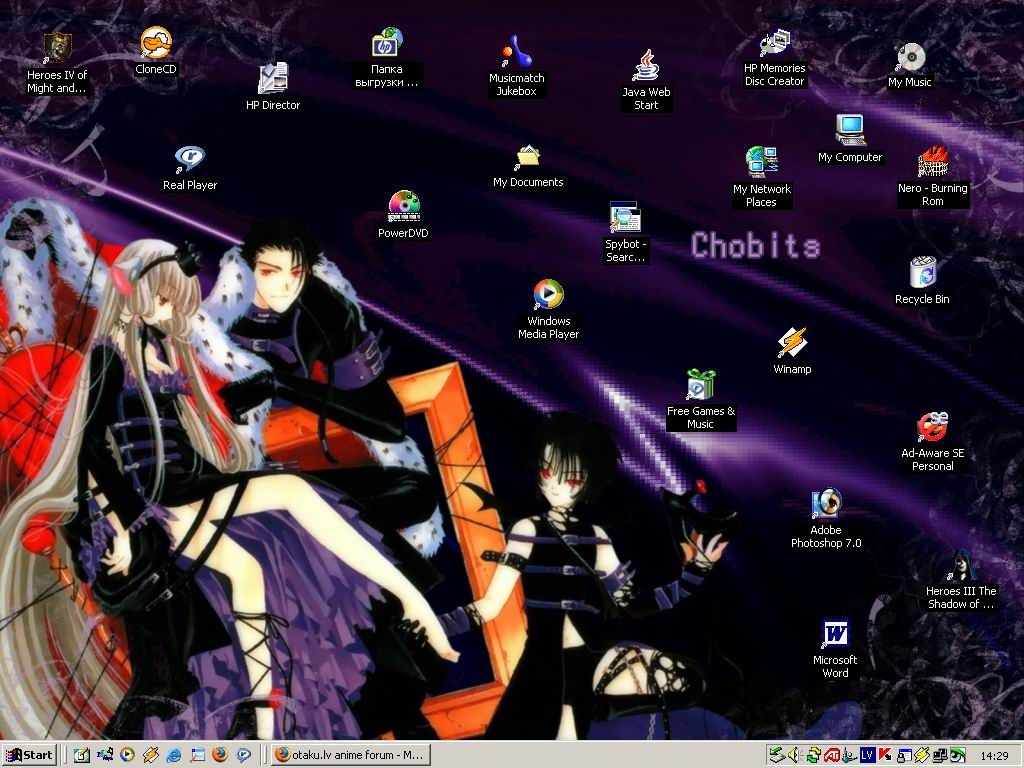1024x768 pixels.
Task: Open My Network Places
Action: click(761, 177)
